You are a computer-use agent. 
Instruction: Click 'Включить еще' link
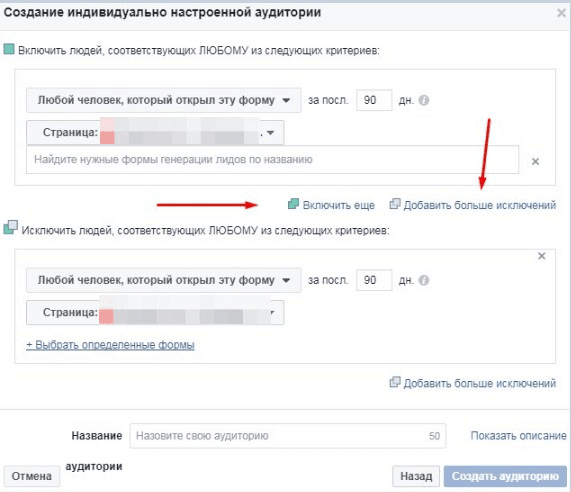tap(339, 205)
